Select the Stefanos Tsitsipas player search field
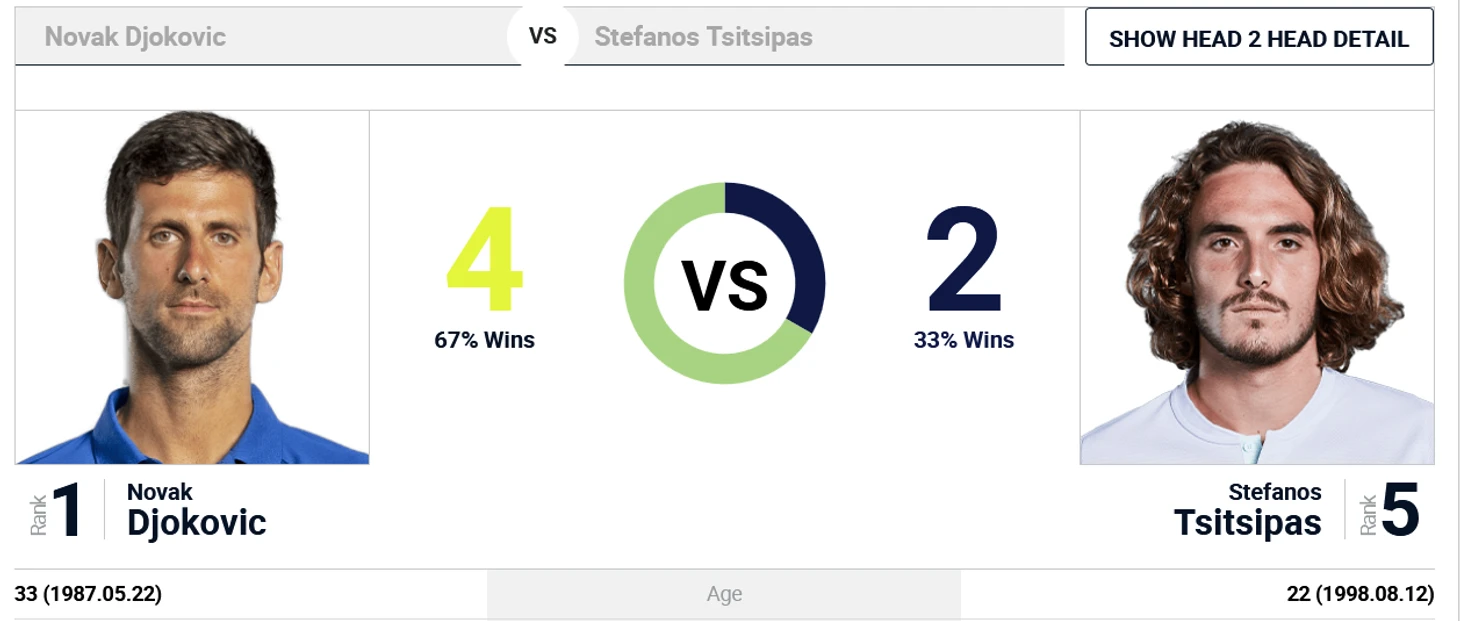The image size is (1460, 621). click(814, 37)
